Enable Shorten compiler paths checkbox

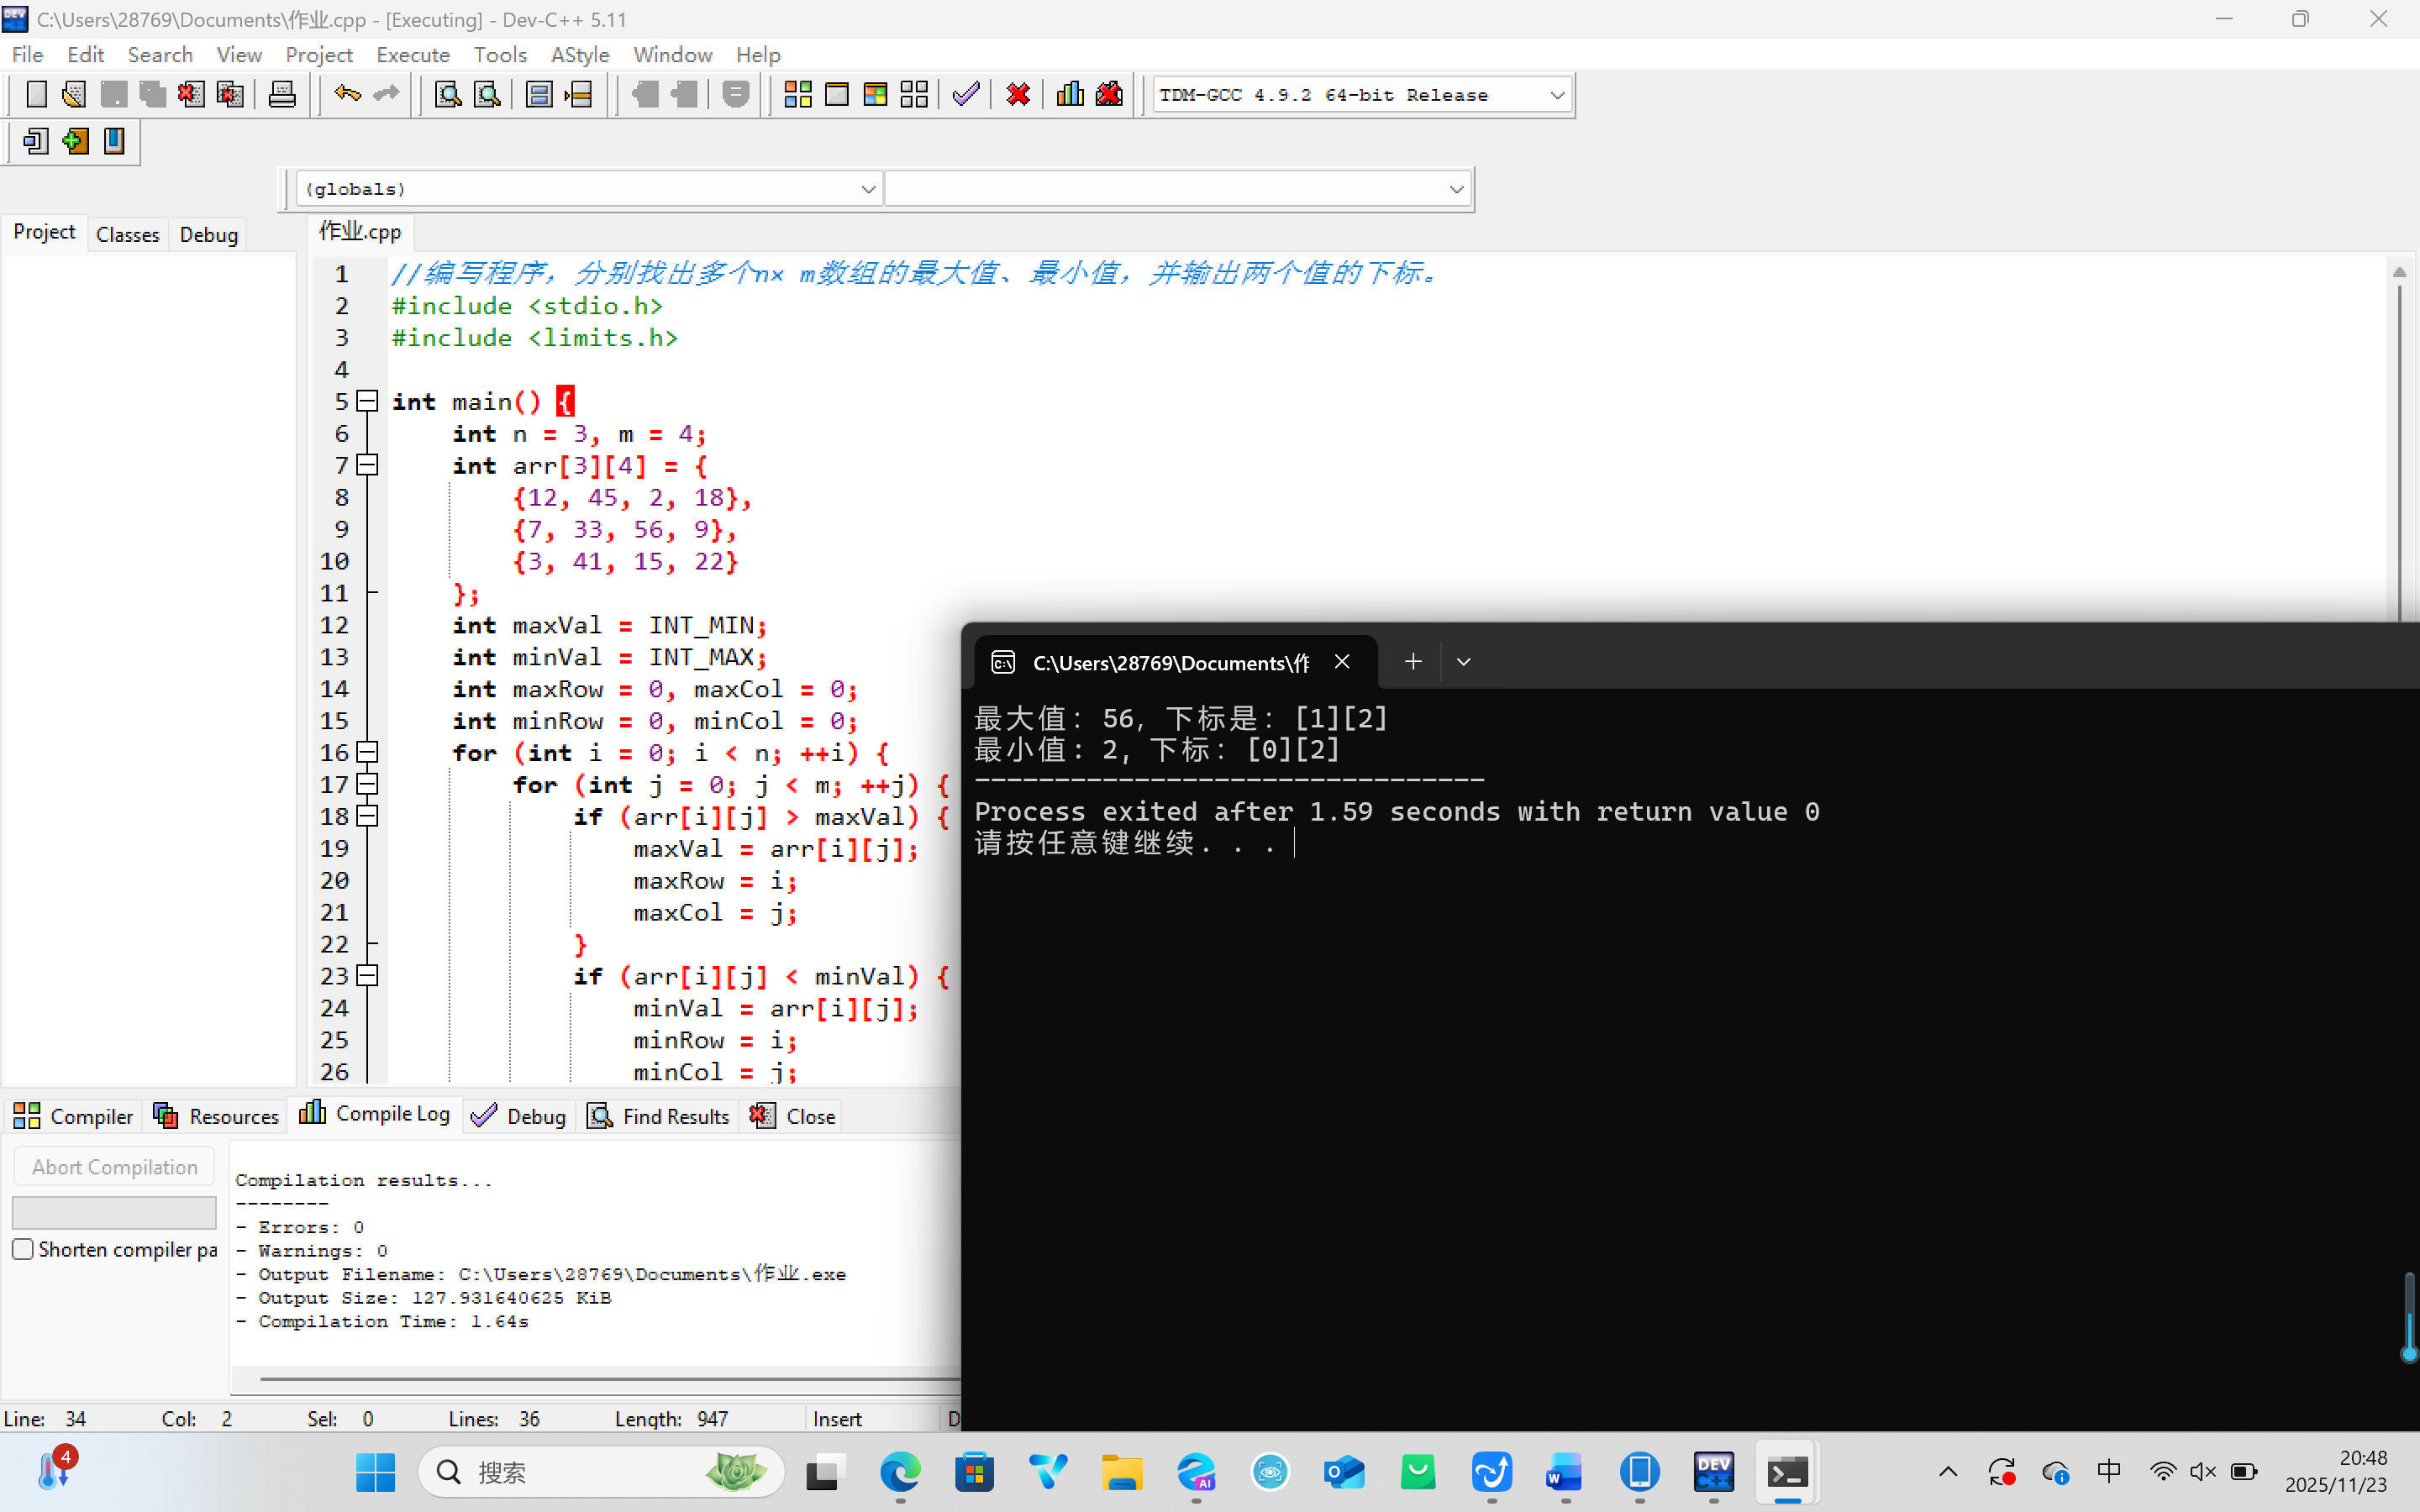[23, 1249]
